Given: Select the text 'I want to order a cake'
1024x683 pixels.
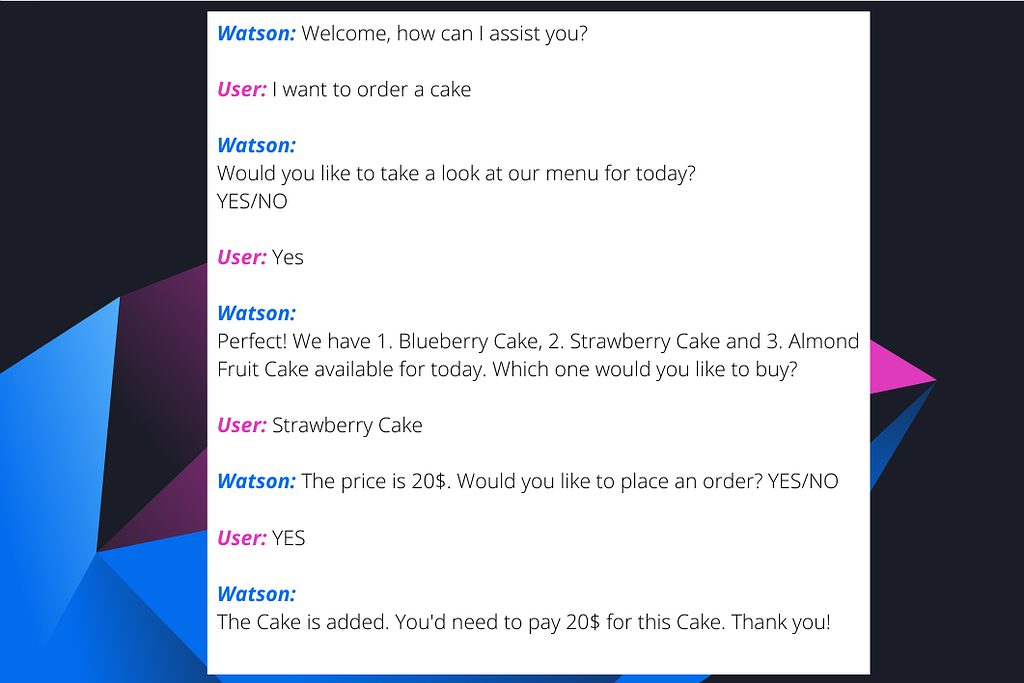Looking at the screenshot, I should (371, 89).
